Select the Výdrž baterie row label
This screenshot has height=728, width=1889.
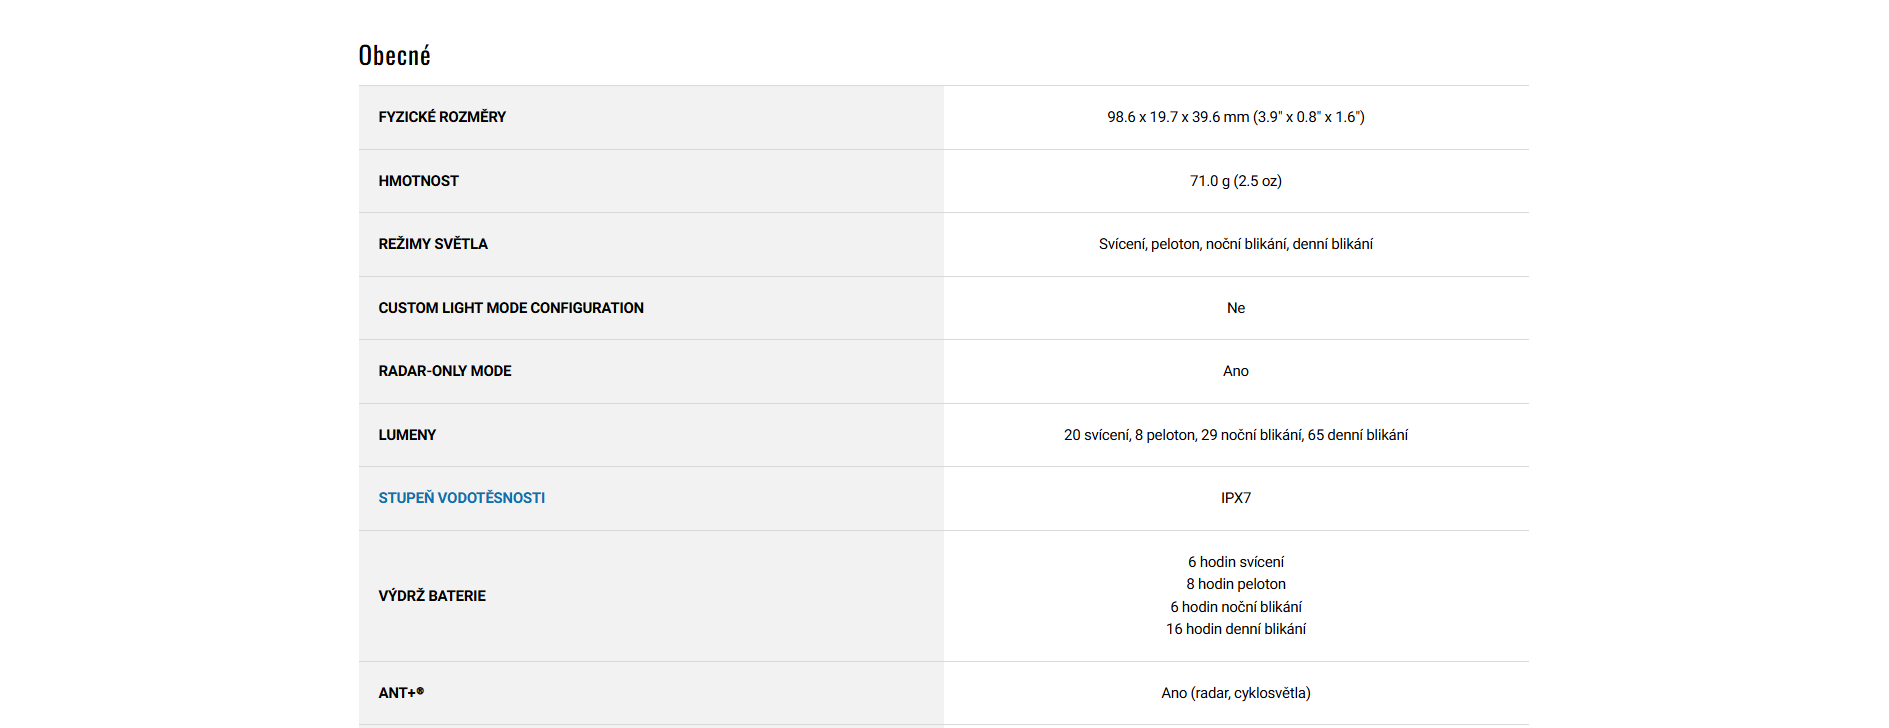[x=432, y=596]
